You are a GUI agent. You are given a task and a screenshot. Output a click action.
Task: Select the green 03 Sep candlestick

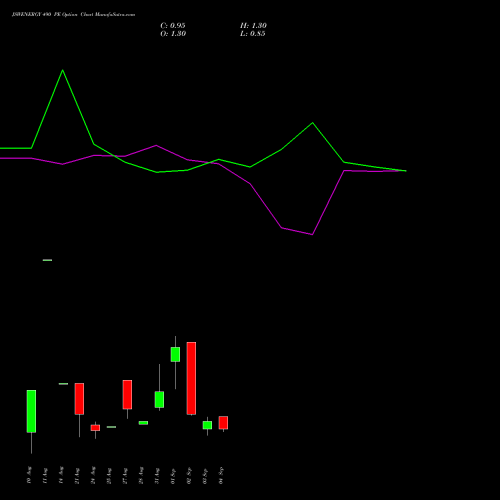tap(207, 425)
